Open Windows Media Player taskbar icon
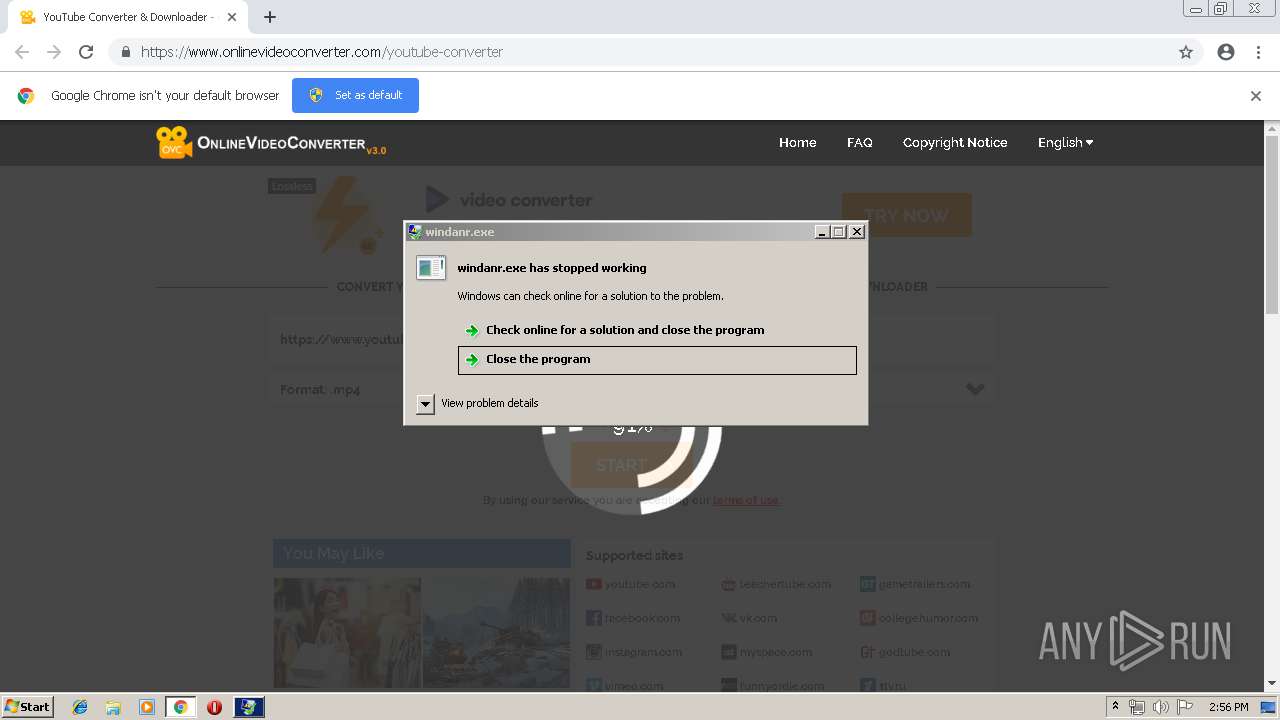1280x720 pixels. click(x=147, y=707)
